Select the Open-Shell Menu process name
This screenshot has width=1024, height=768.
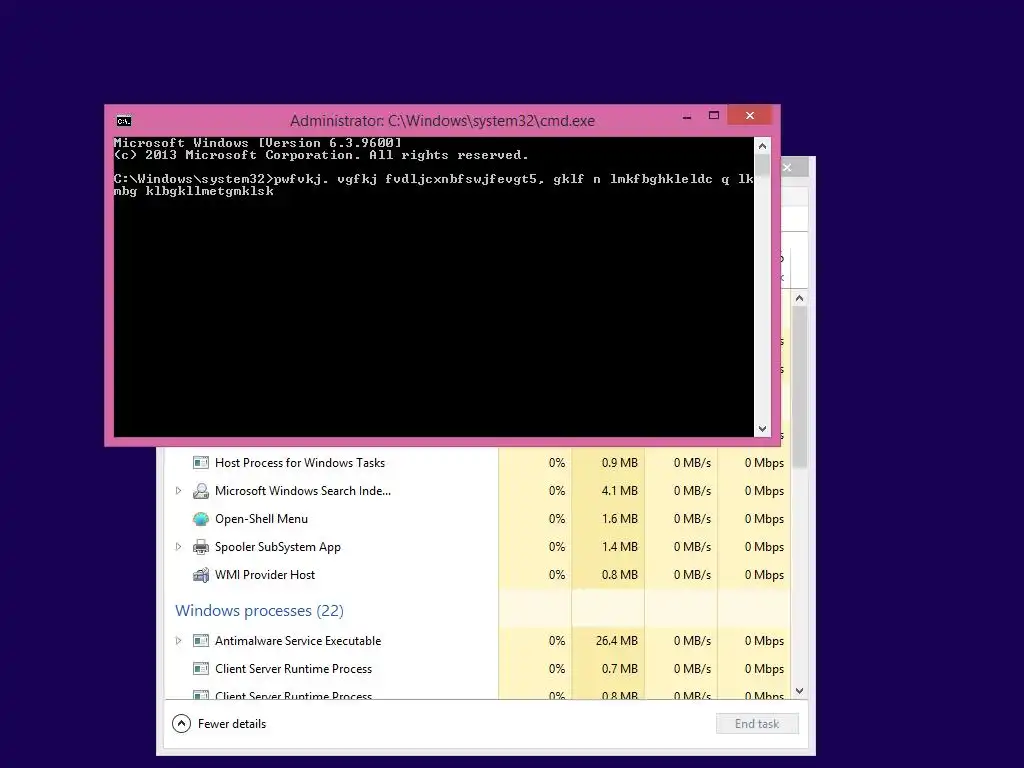[x=261, y=519]
